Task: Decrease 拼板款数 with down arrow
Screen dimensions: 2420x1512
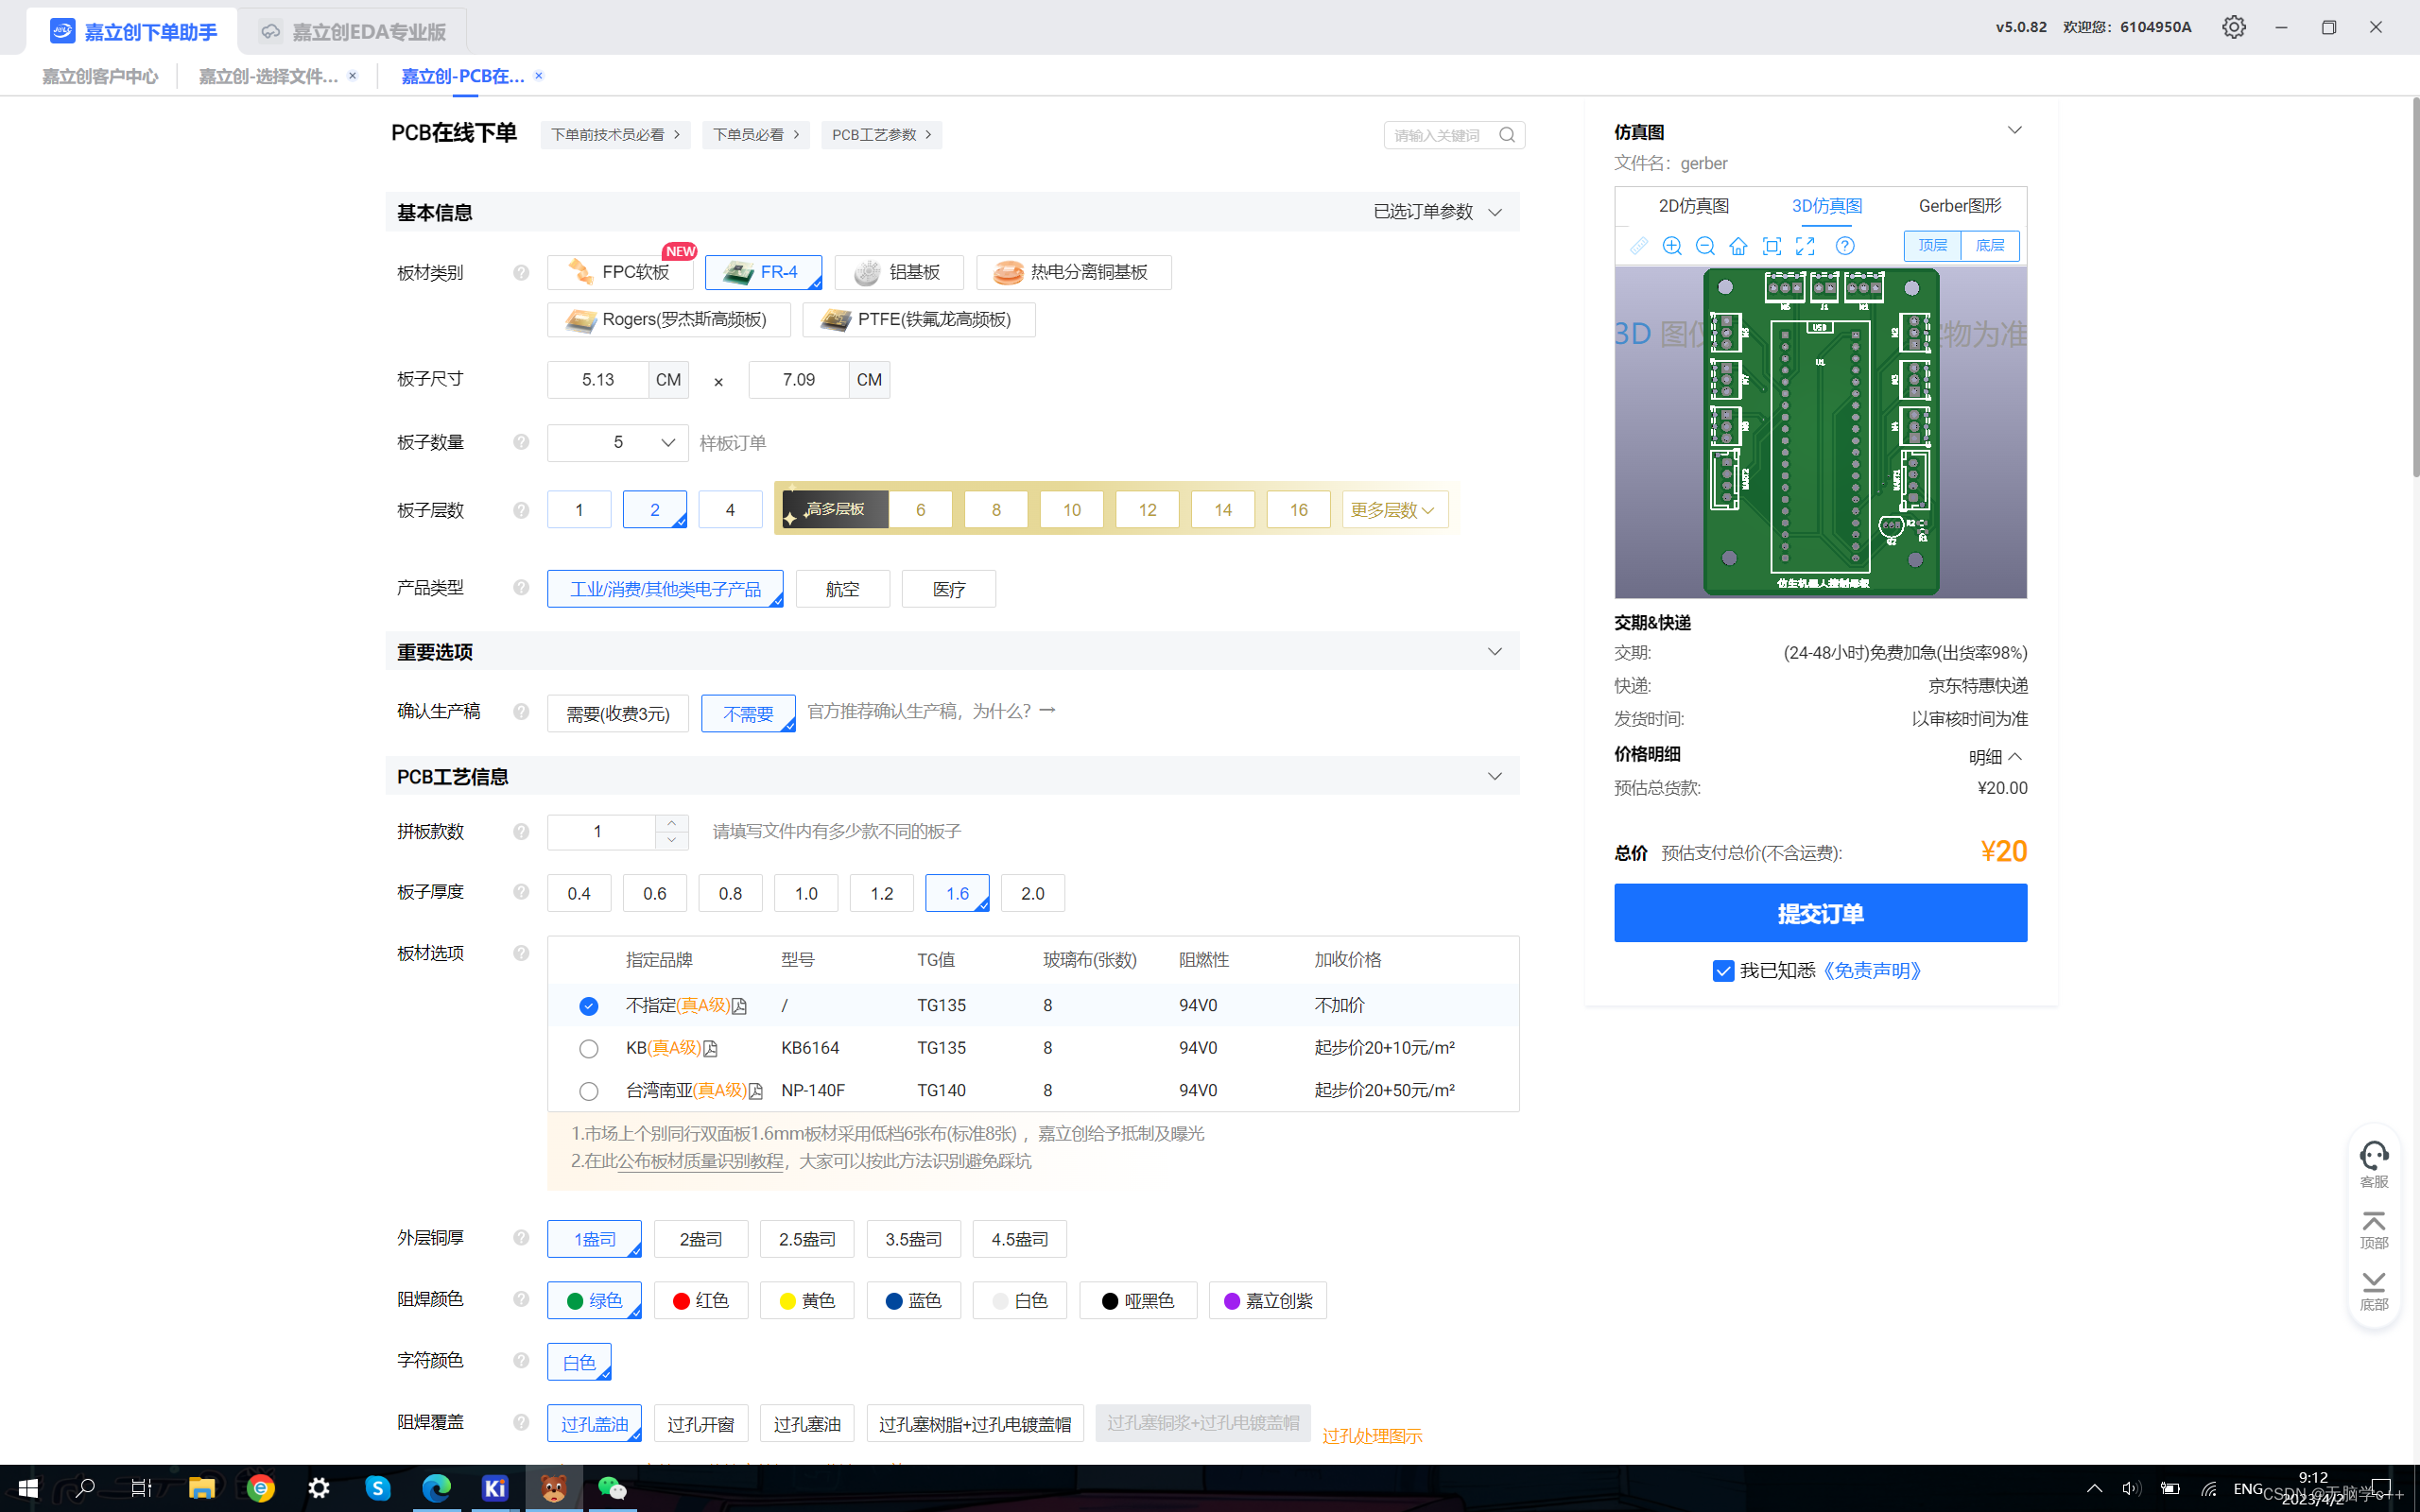Action: point(672,840)
